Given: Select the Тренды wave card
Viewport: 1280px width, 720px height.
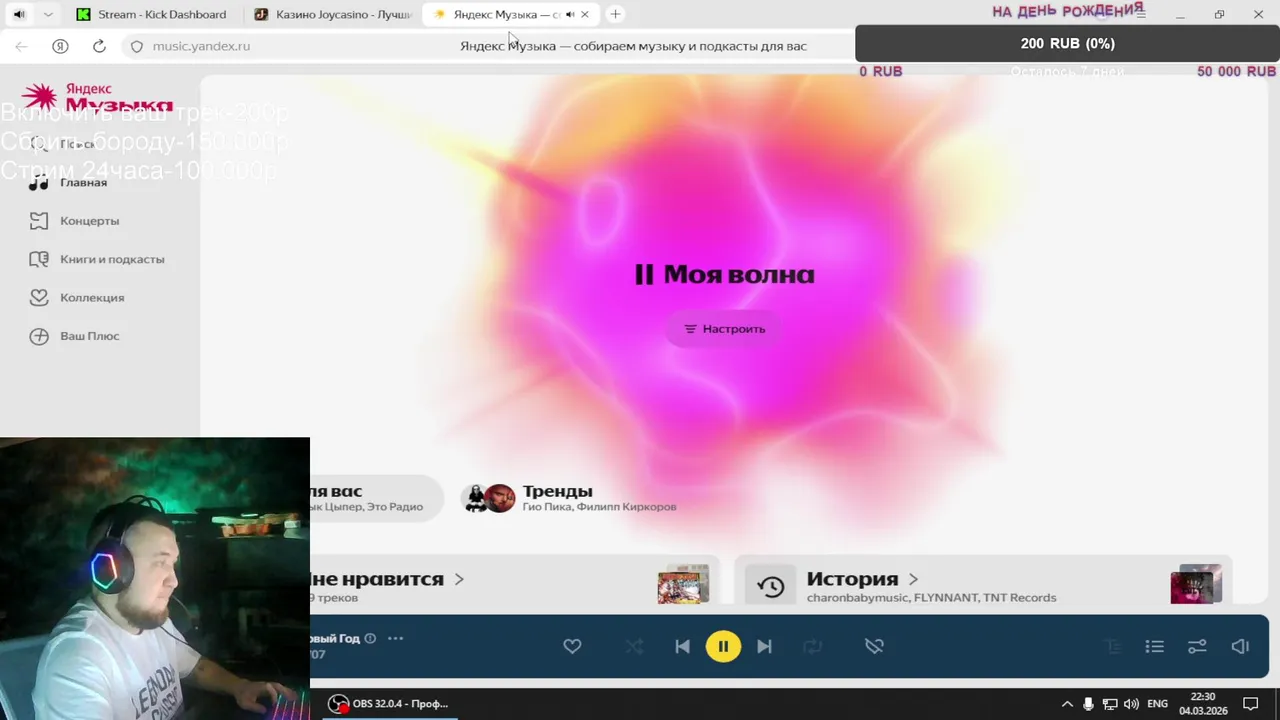Looking at the screenshot, I should point(570,498).
